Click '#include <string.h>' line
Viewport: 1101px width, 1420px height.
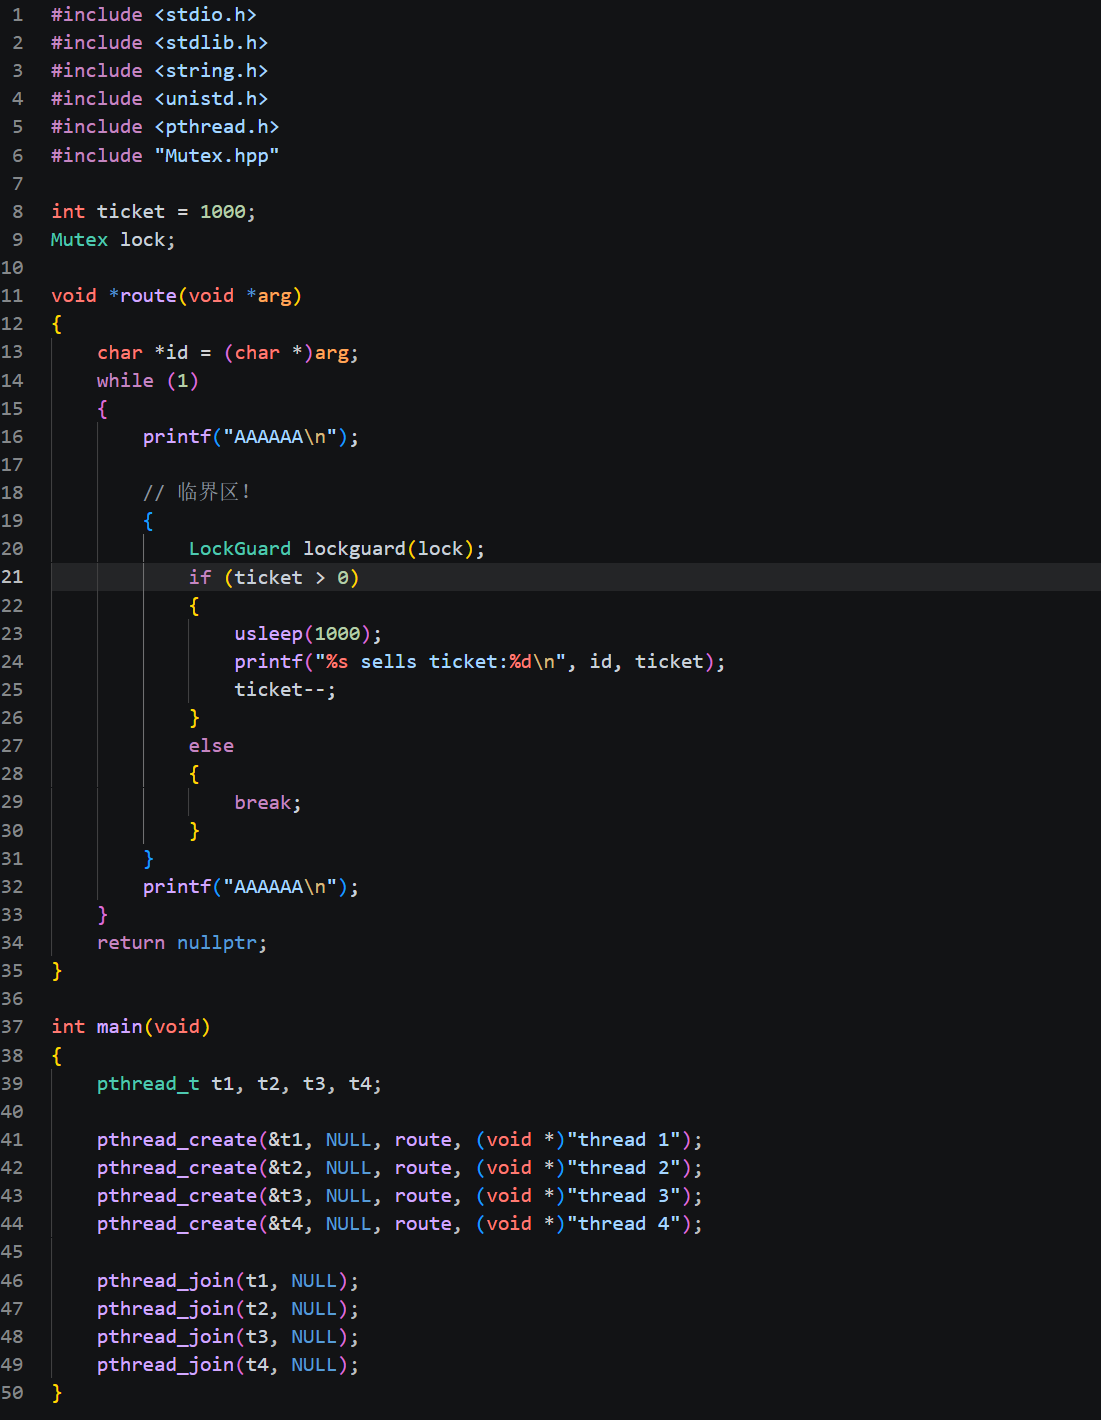click(x=160, y=71)
